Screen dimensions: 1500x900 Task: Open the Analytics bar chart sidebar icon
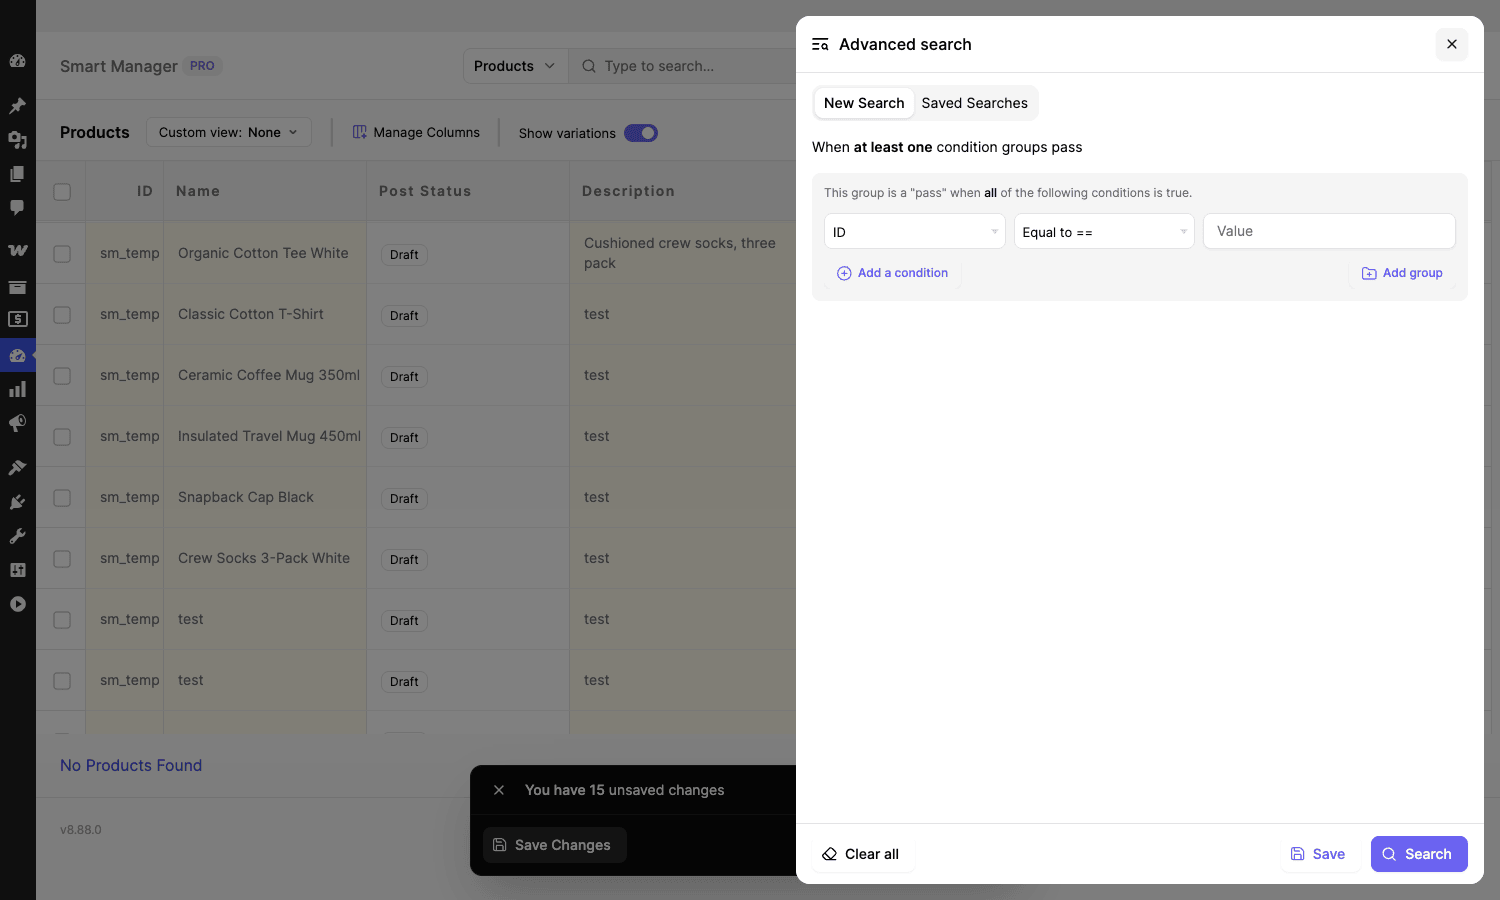click(17, 390)
